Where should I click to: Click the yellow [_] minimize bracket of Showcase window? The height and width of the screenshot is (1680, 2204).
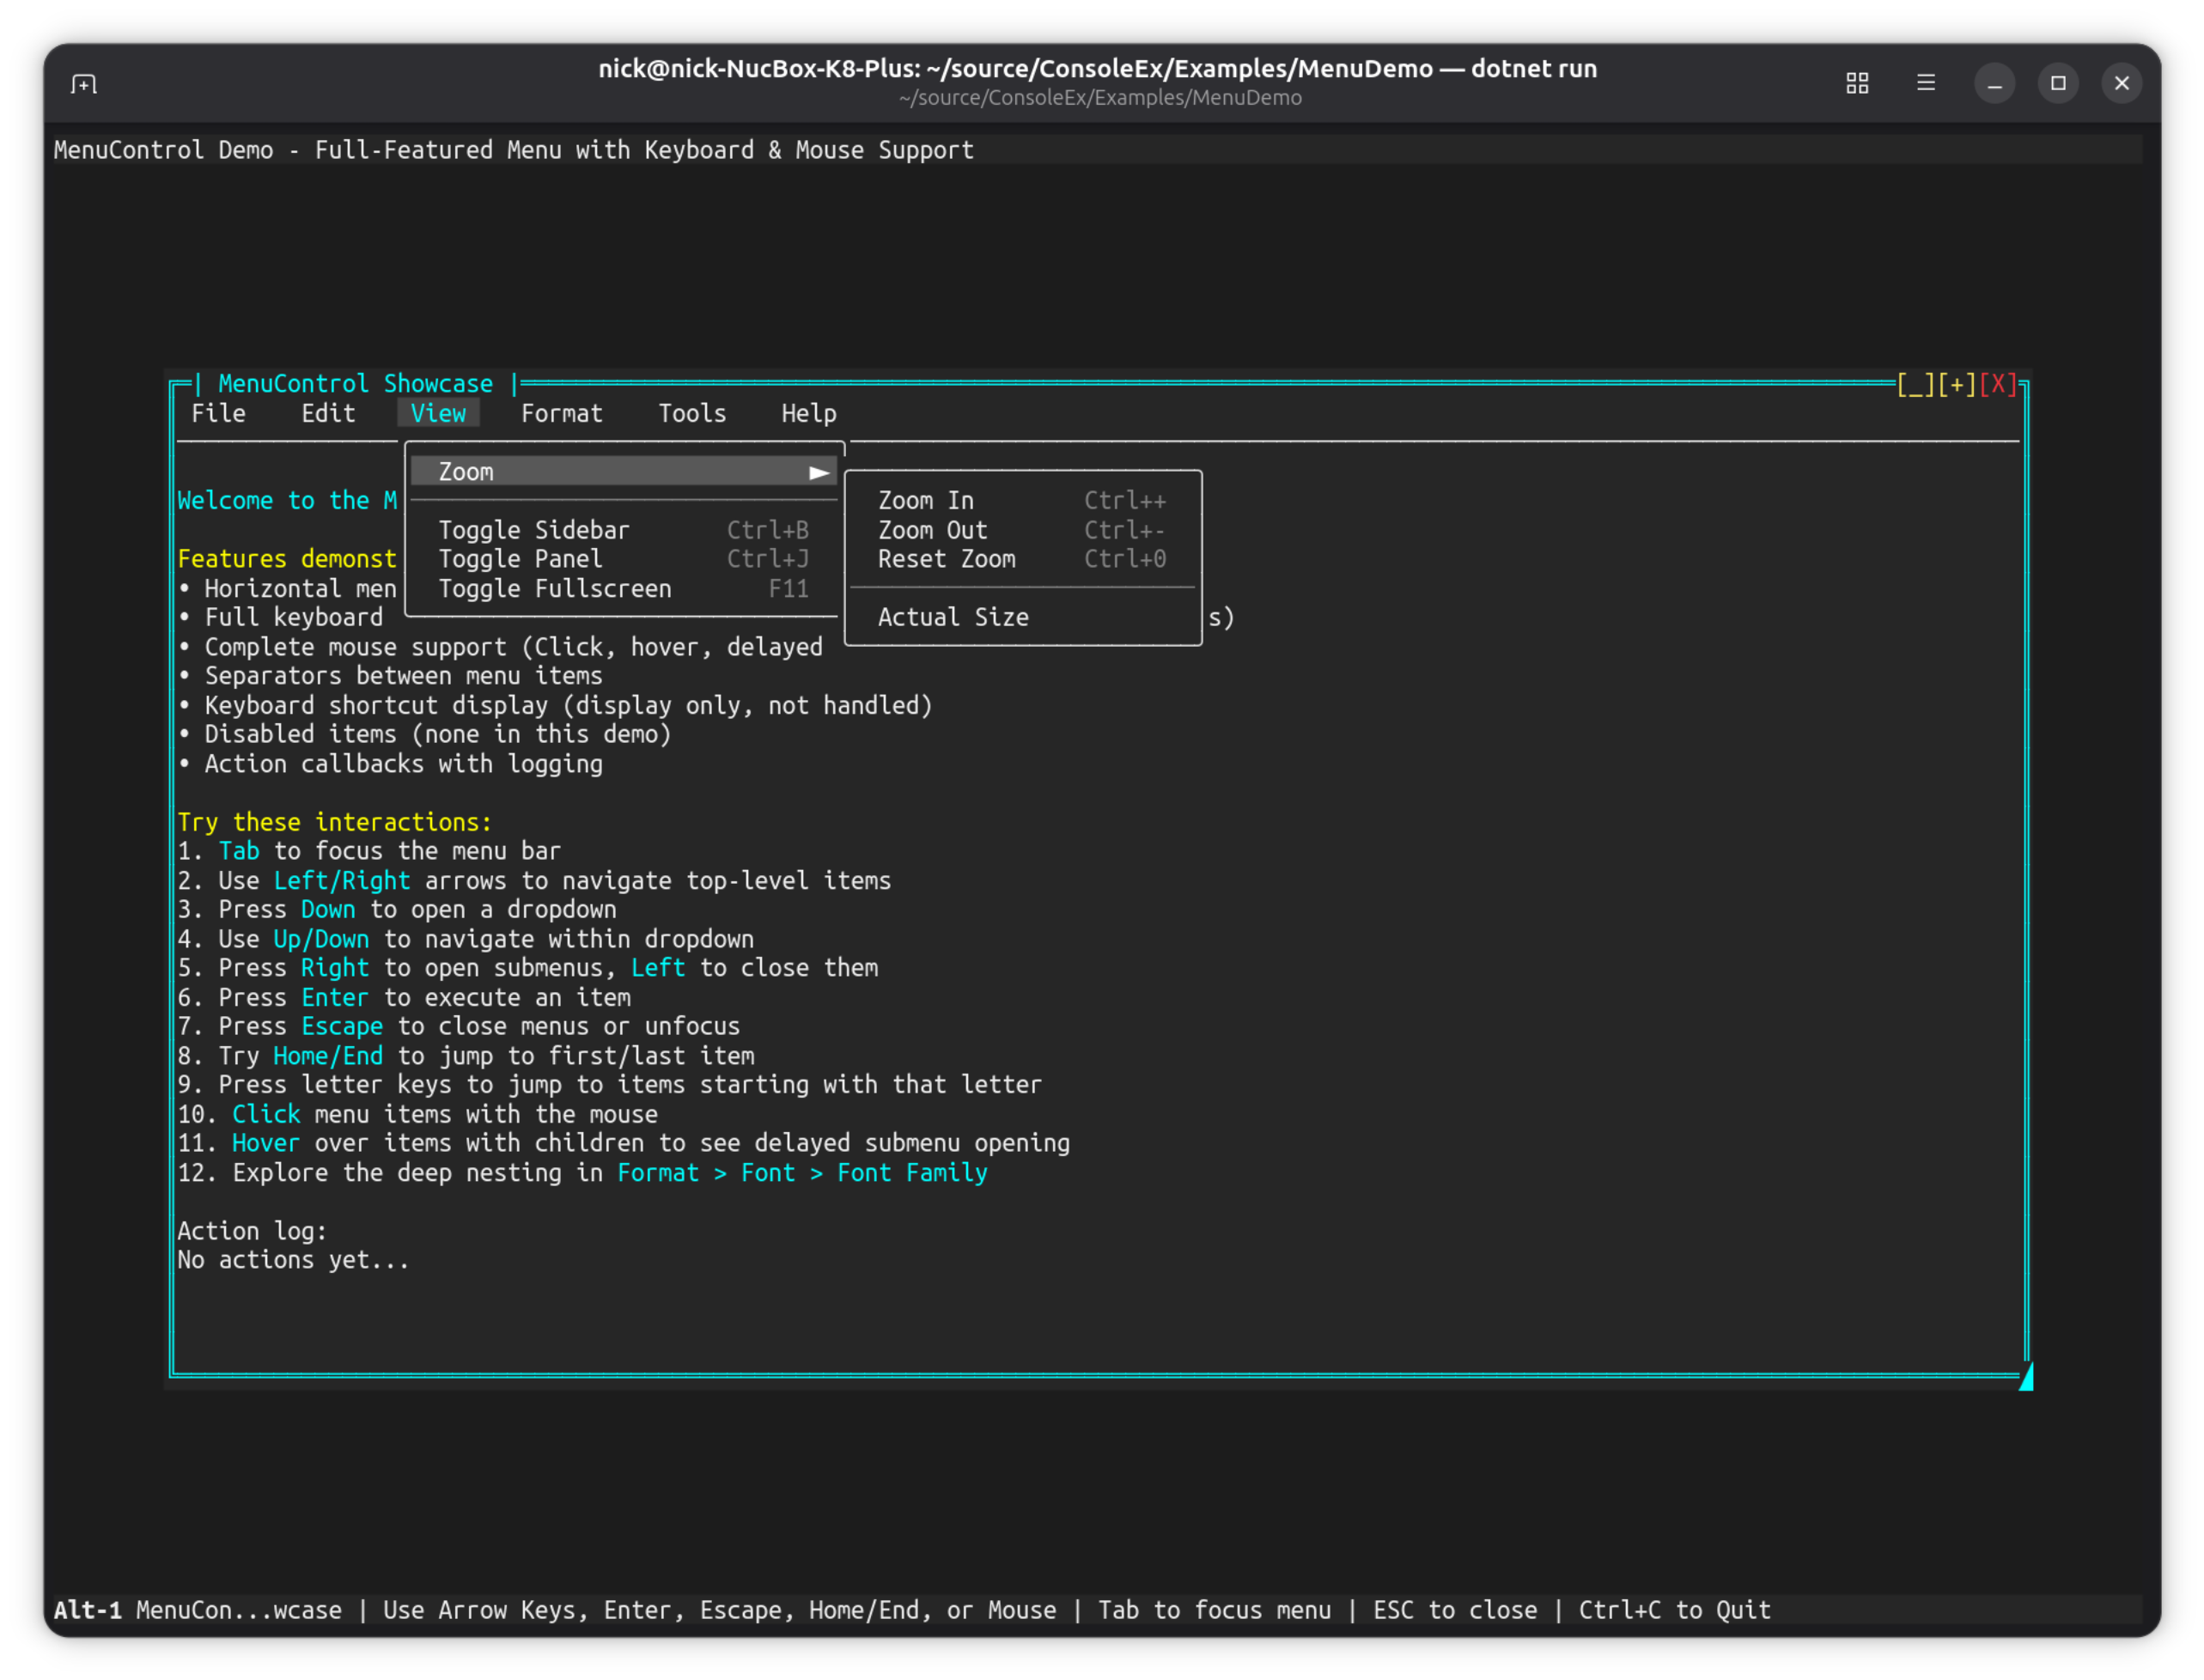coord(1915,384)
